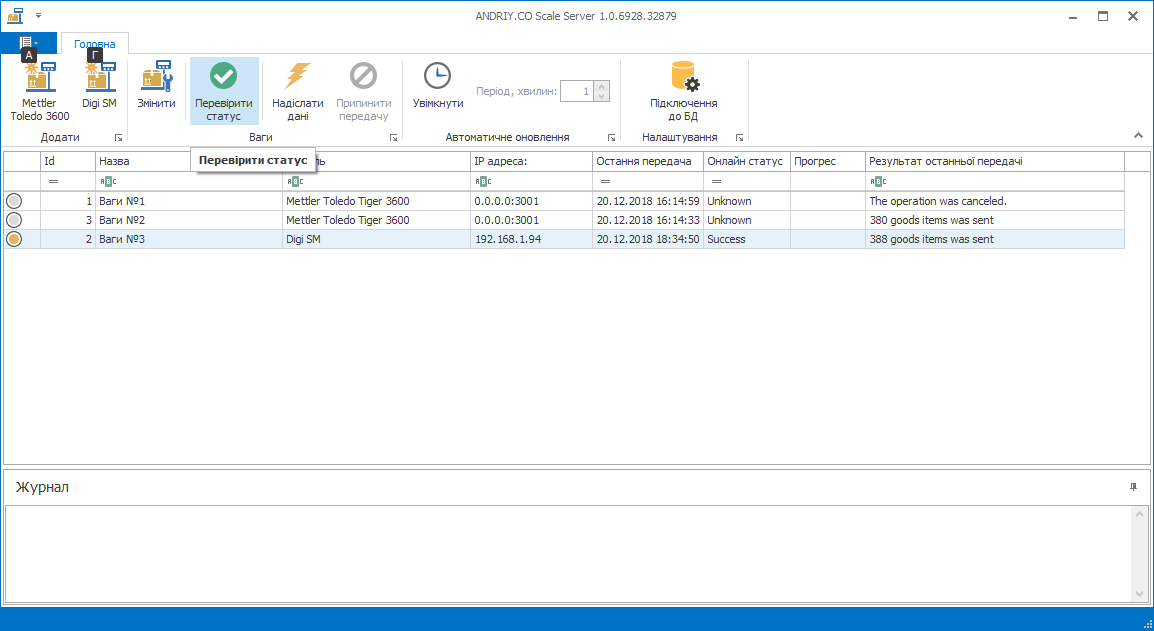
Task: Open the quick access toolbar dropdown arrow
Action: [38, 15]
